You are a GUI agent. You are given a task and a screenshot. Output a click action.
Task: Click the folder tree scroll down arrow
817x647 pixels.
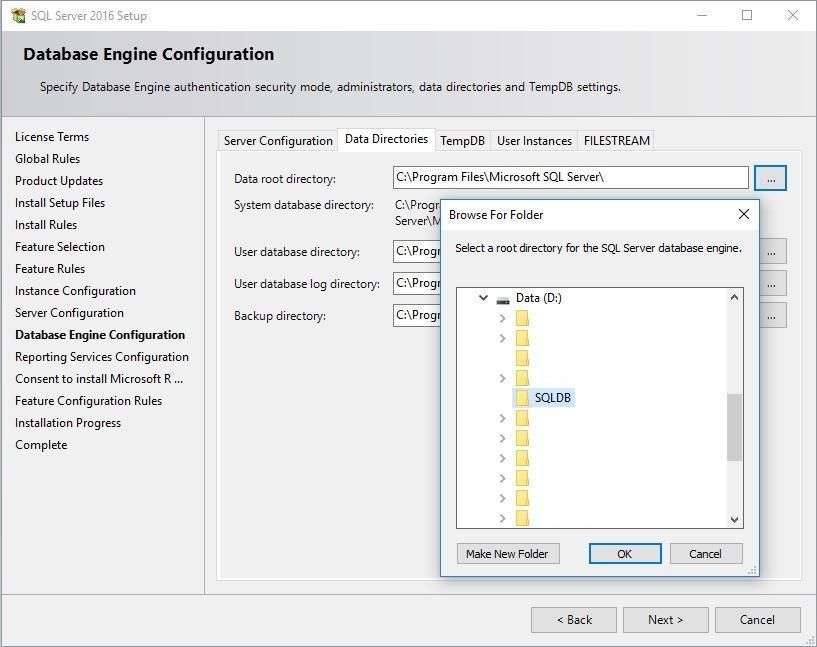735,519
